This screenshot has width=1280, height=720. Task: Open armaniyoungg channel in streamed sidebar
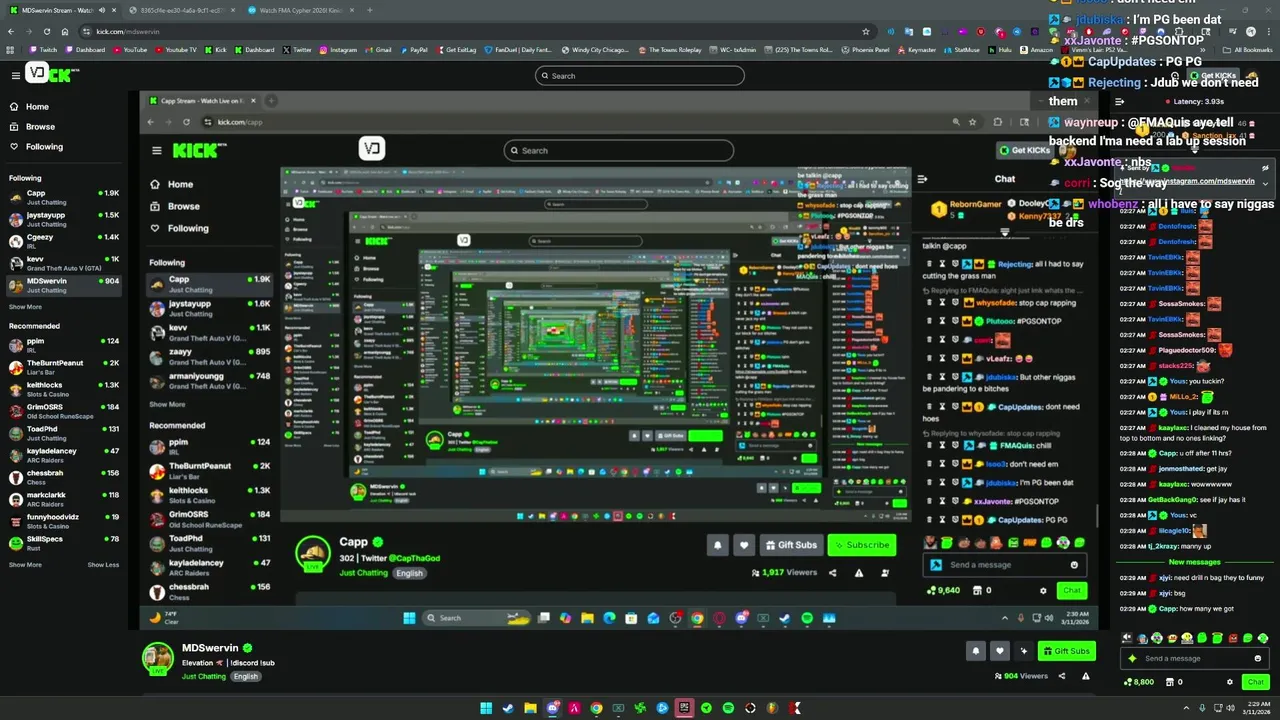point(208,380)
